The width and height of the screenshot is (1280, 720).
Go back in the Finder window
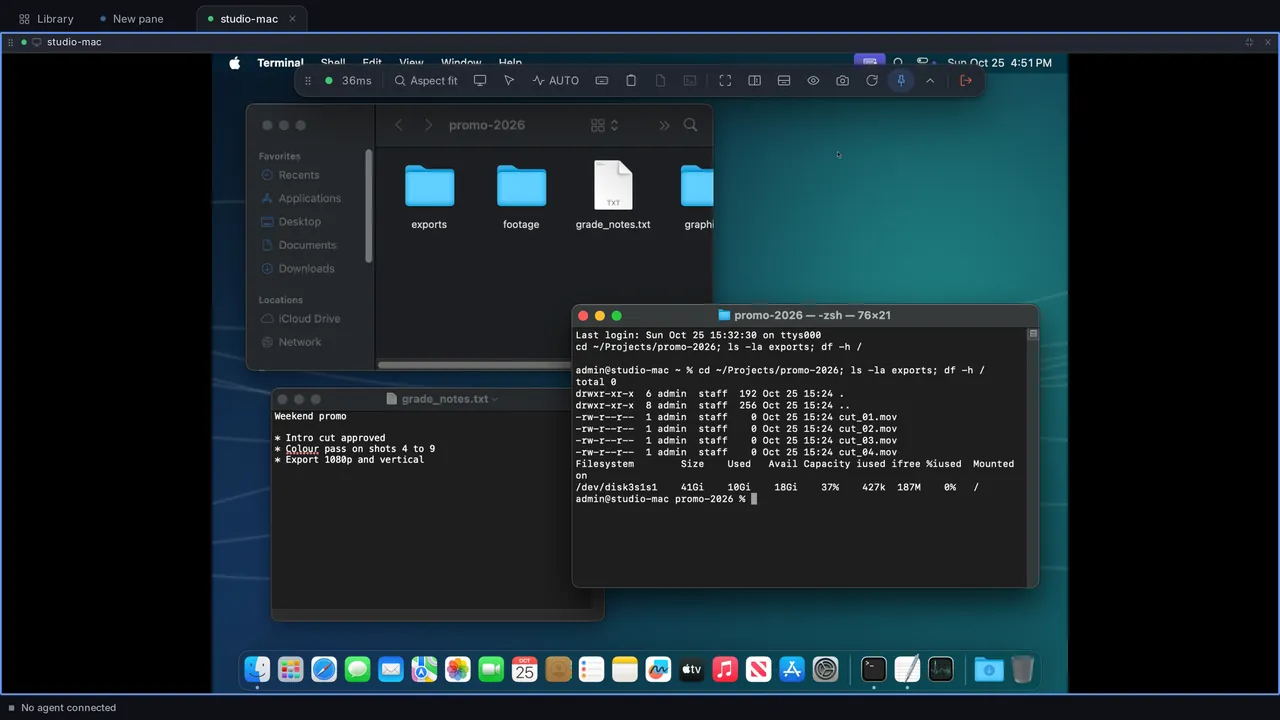point(399,125)
